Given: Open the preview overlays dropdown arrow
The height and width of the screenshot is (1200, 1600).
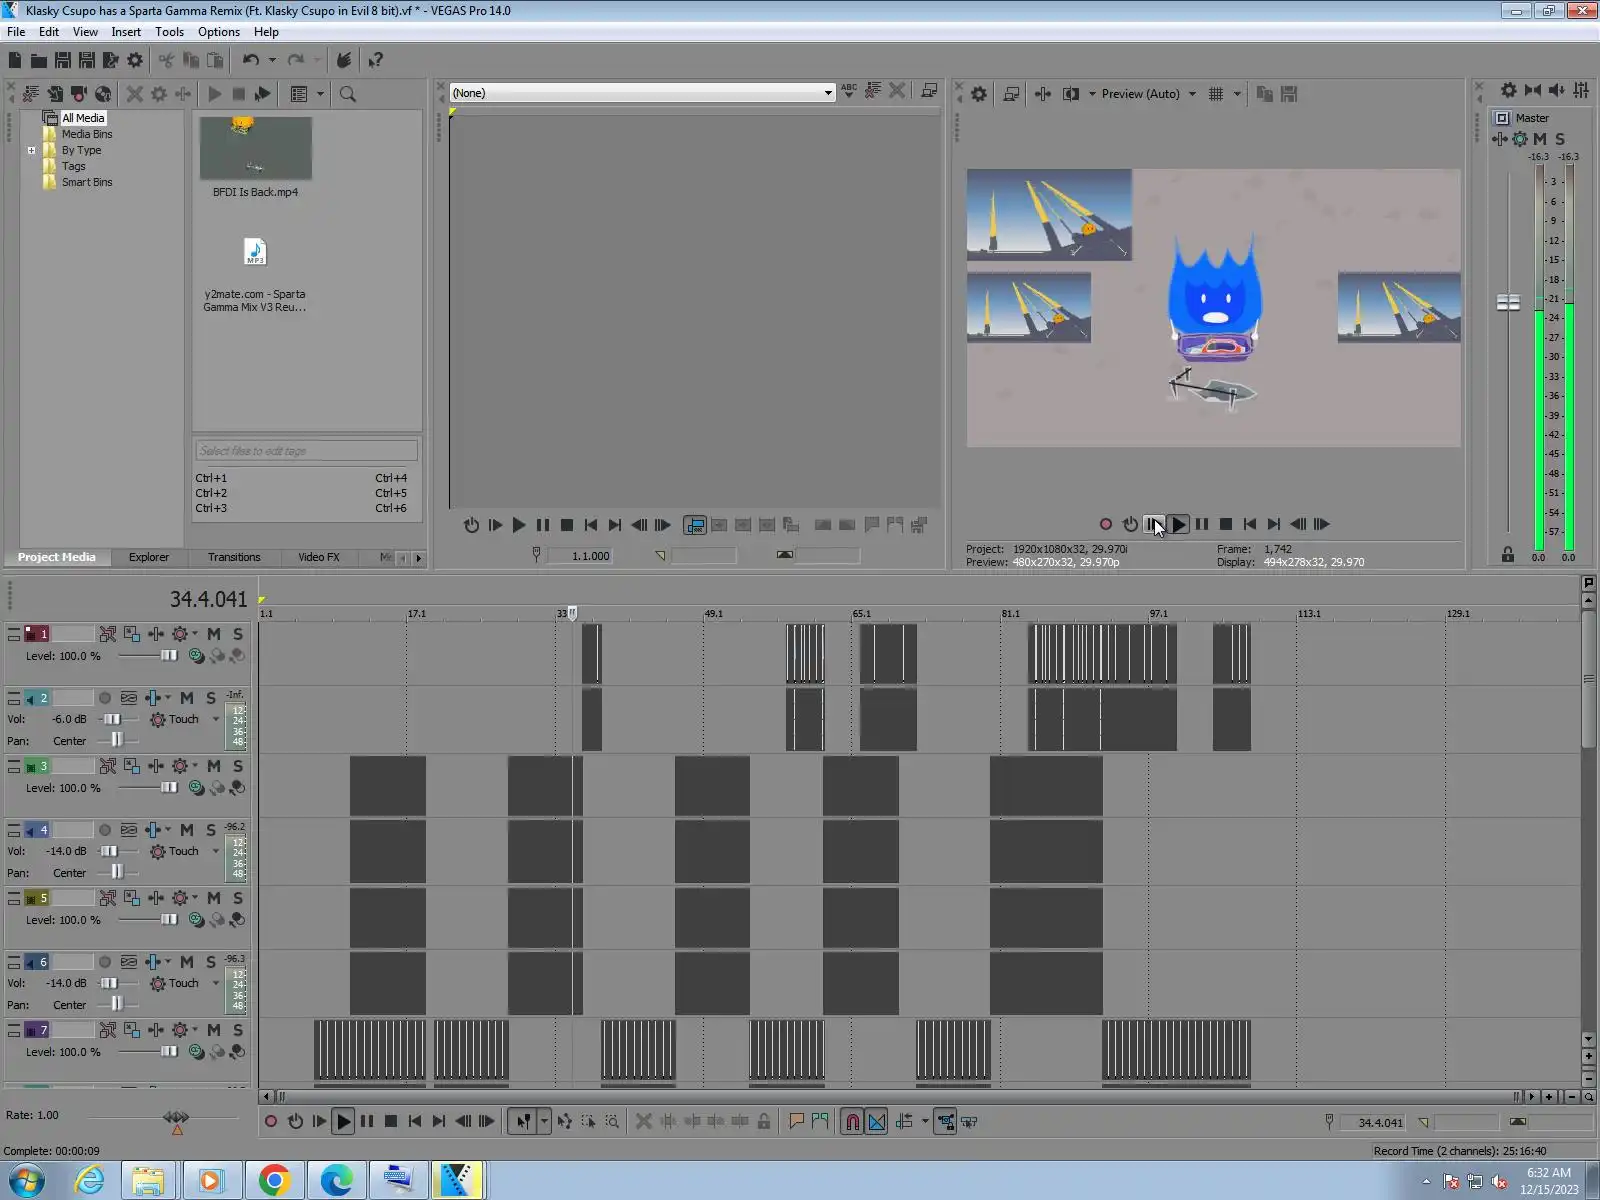Looking at the screenshot, I should click(1238, 94).
